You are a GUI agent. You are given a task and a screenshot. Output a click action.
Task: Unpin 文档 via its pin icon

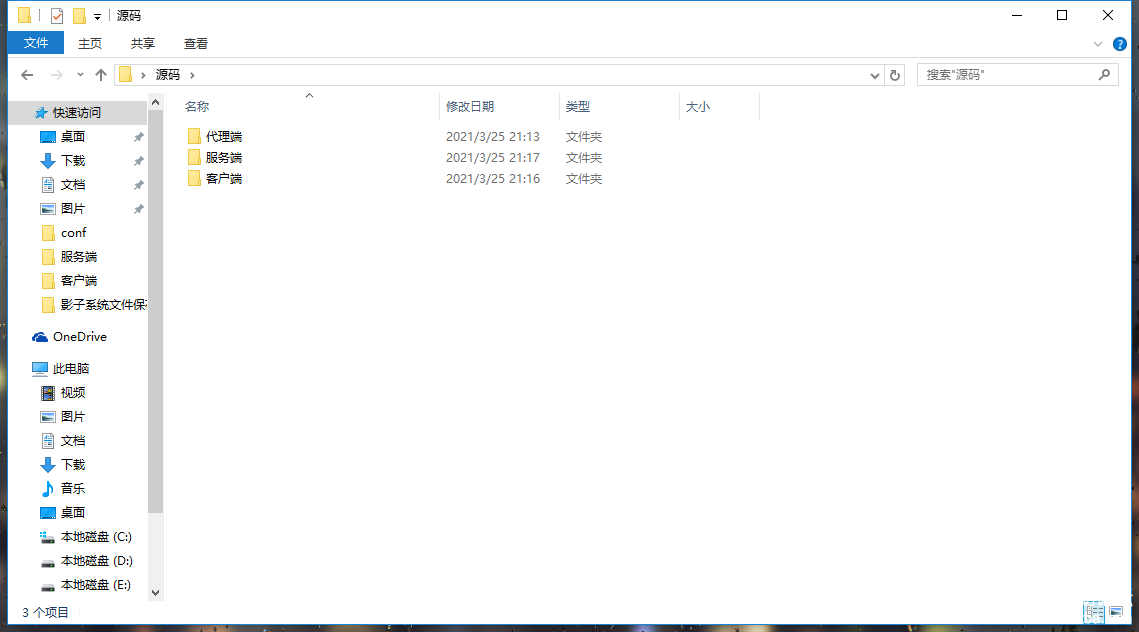click(x=138, y=185)
